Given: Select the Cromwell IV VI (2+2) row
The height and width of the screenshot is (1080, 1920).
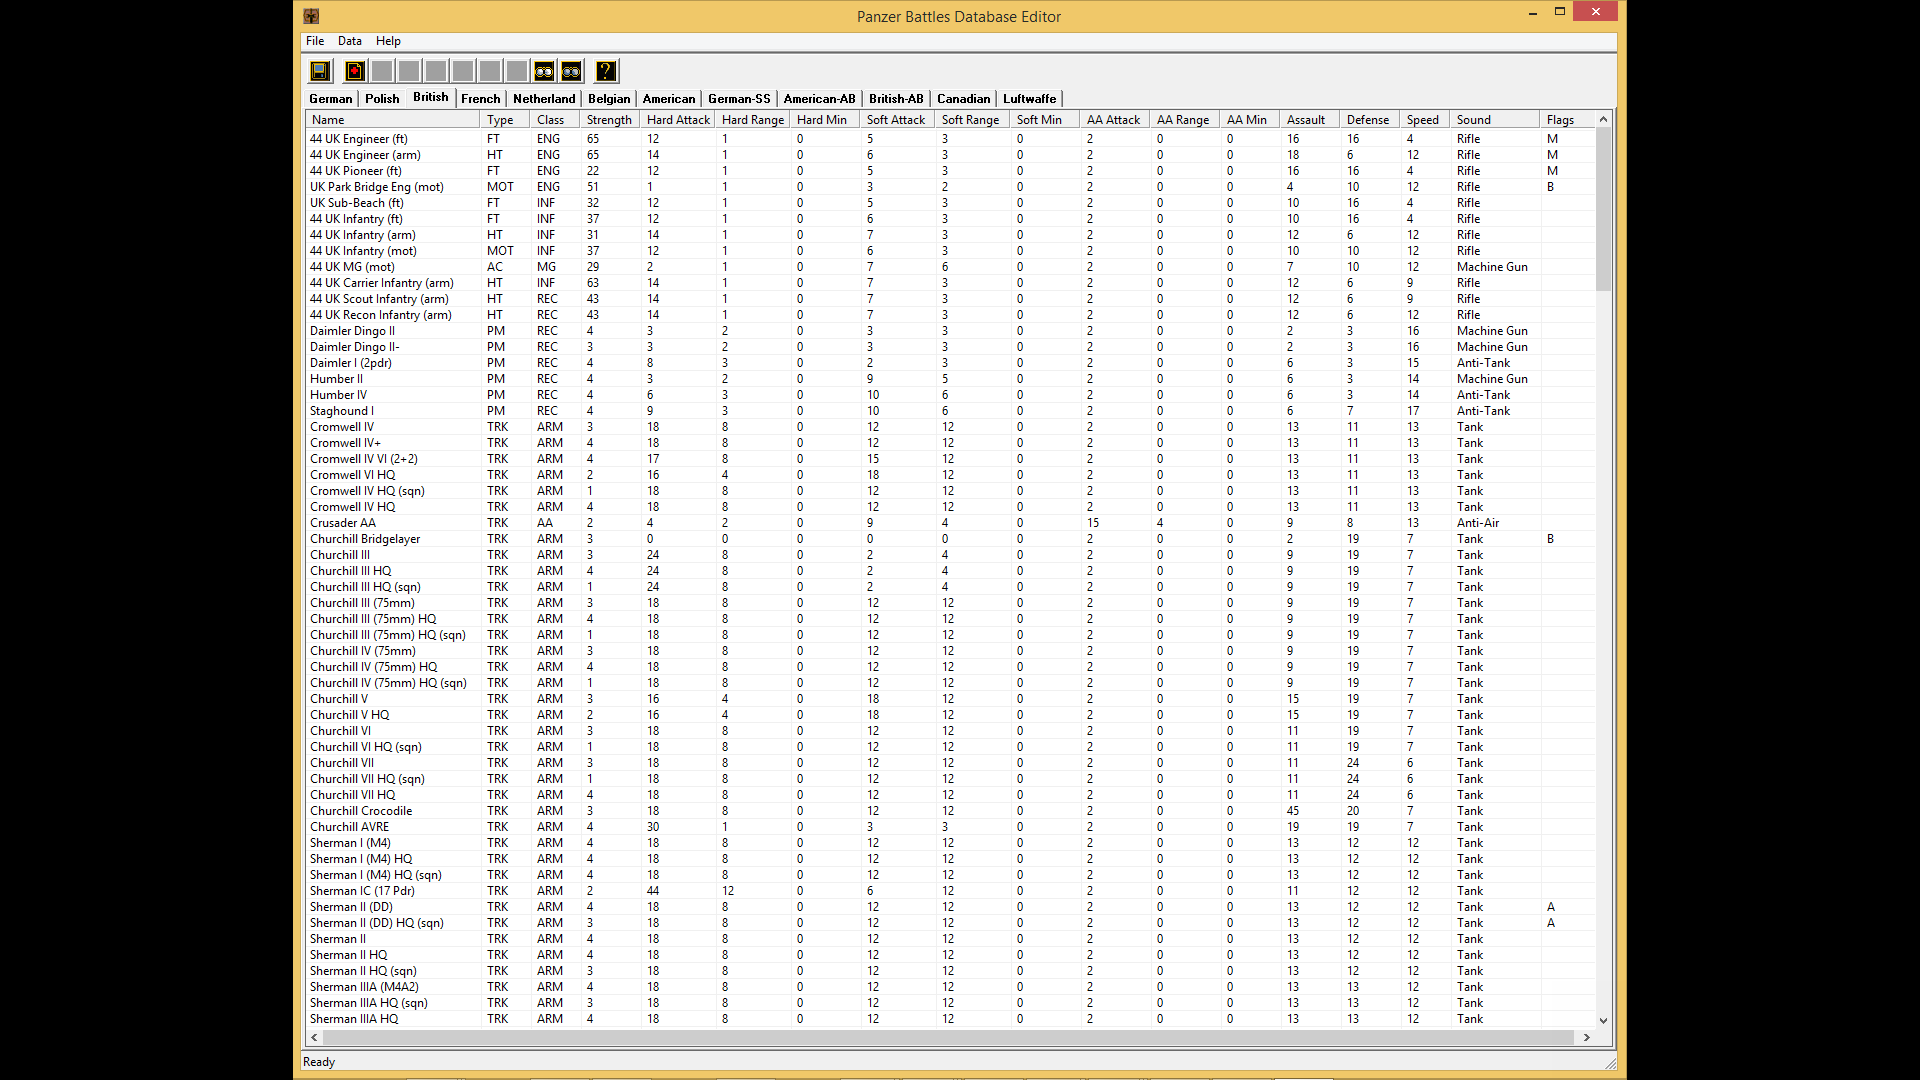Looking at the screenshot, I should [950, 459].
